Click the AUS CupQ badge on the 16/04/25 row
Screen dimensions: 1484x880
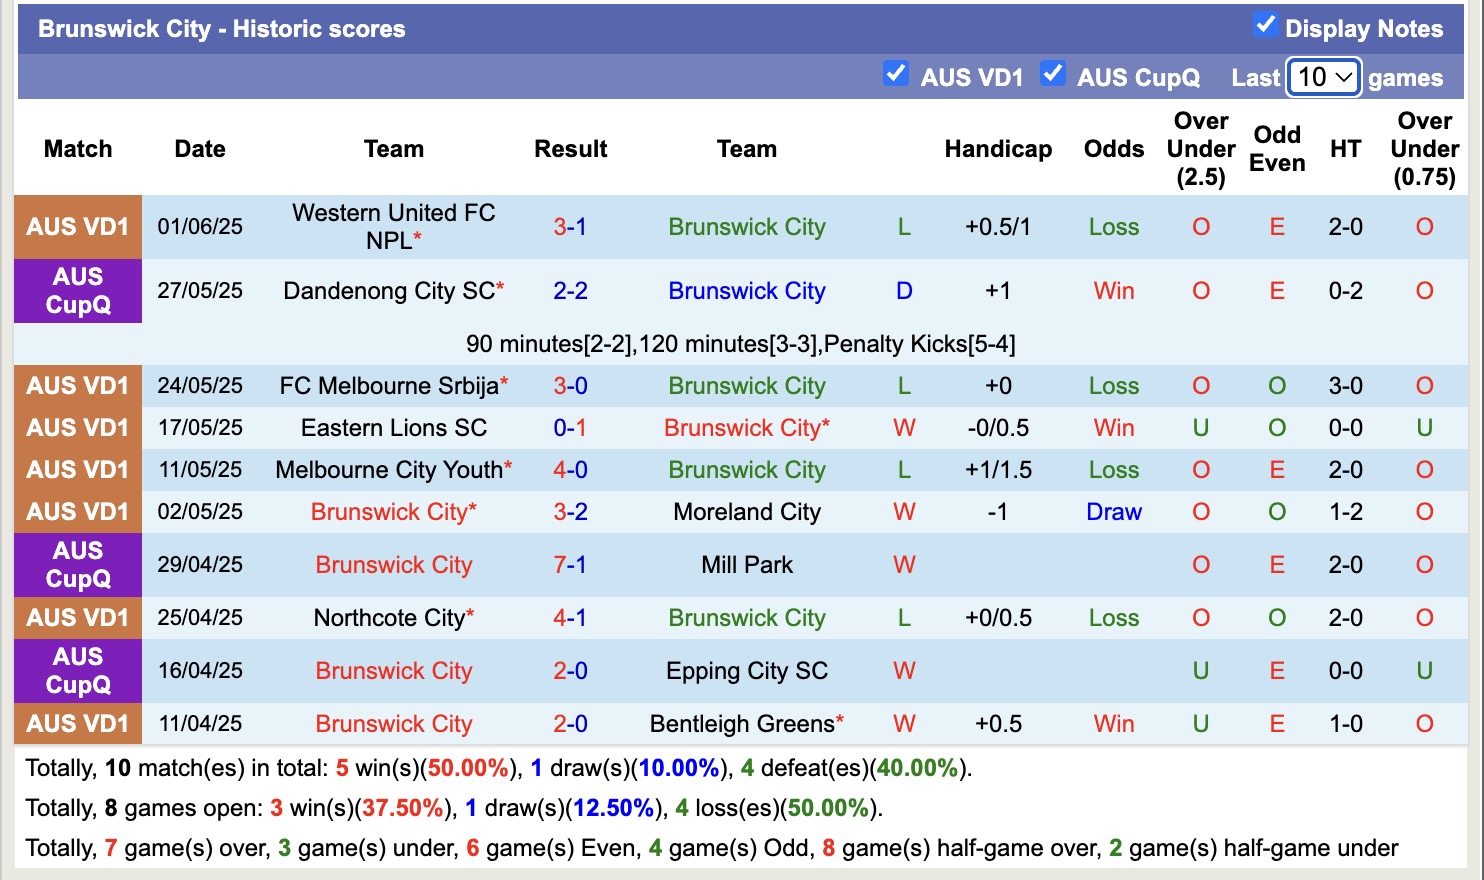pos(77,671)
